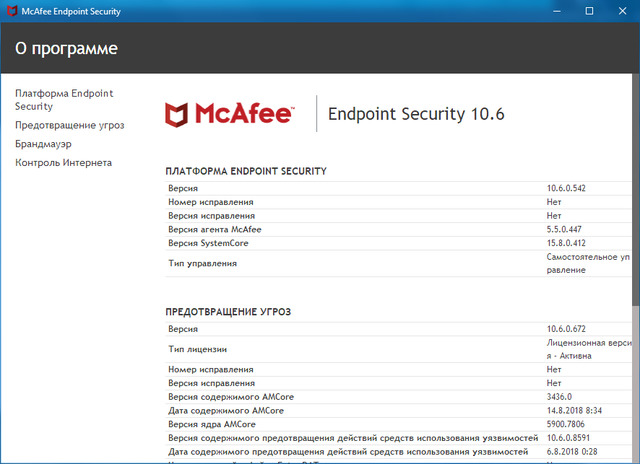Click the McAfee shield icon in title bar
Screen dimensions: 640x464
(12, 11)
